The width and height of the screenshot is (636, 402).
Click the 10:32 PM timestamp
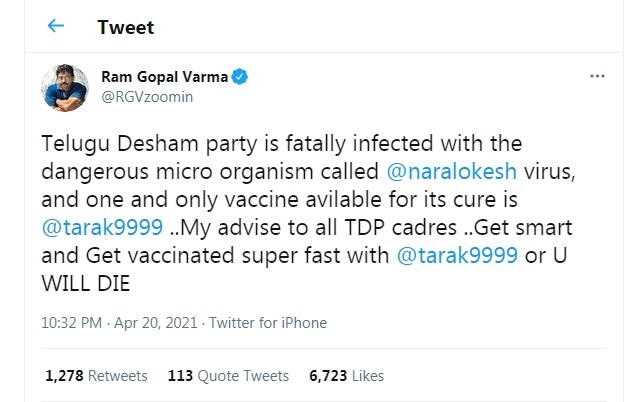tap(70, 323)
